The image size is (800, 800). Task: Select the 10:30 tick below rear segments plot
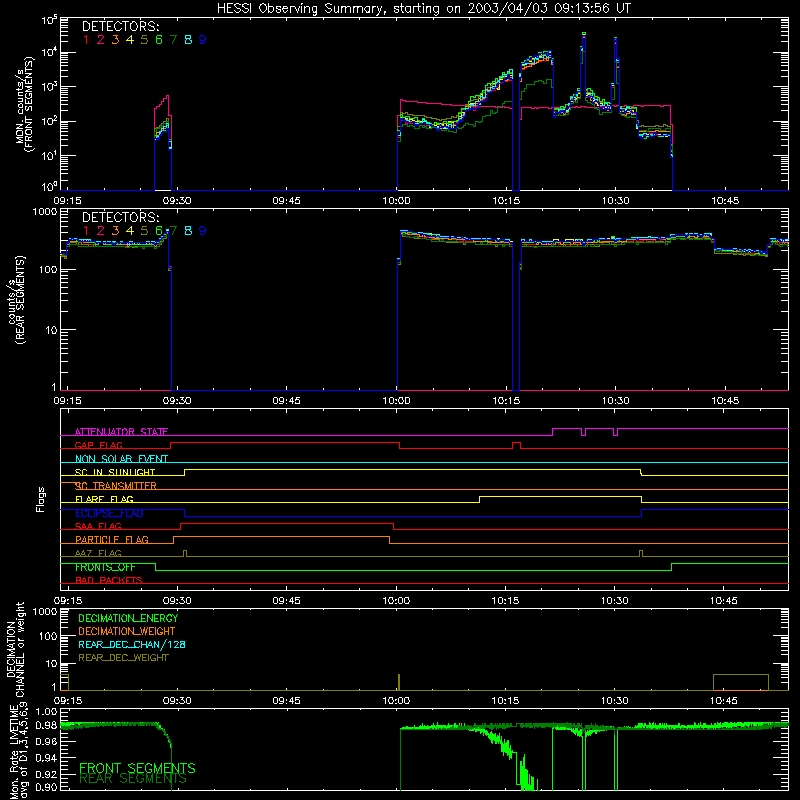click(x=615, y=401)
